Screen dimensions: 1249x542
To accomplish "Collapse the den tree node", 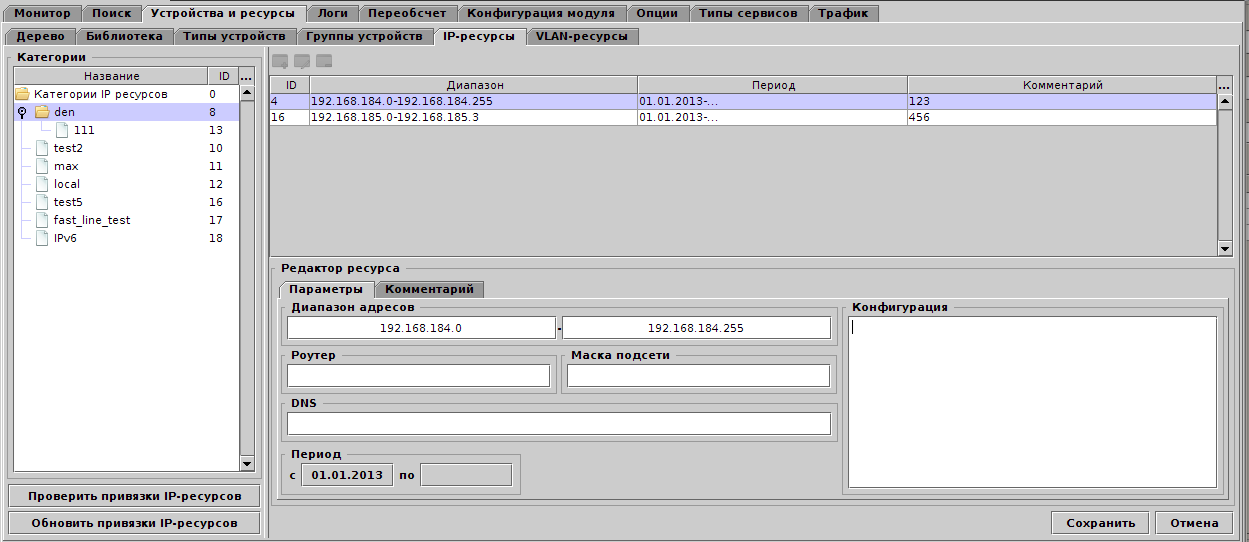I will coord(22,112).
